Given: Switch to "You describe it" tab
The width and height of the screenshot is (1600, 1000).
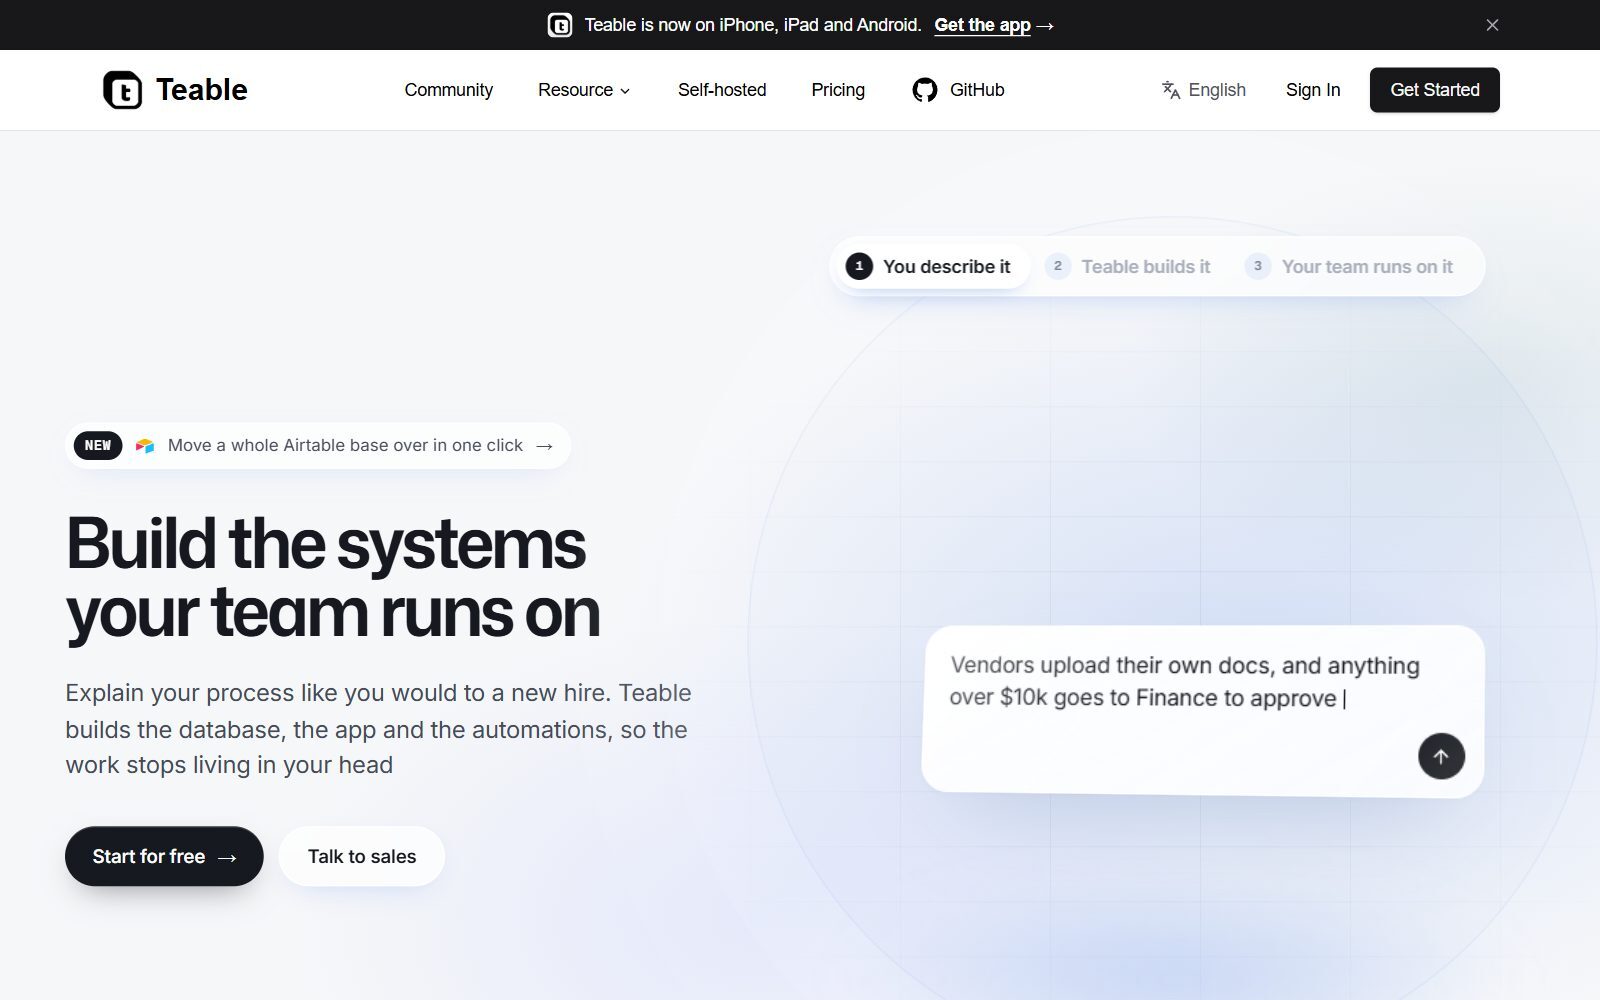Looking at the screenshot, I should 934,267.
